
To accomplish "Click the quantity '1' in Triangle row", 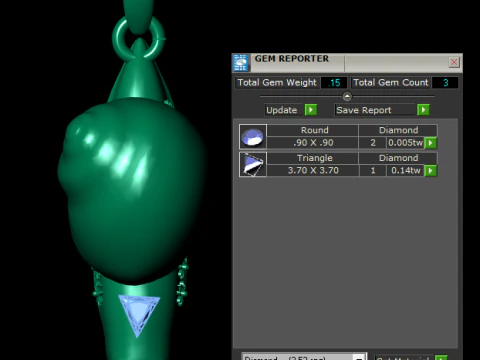I will 373,171.
